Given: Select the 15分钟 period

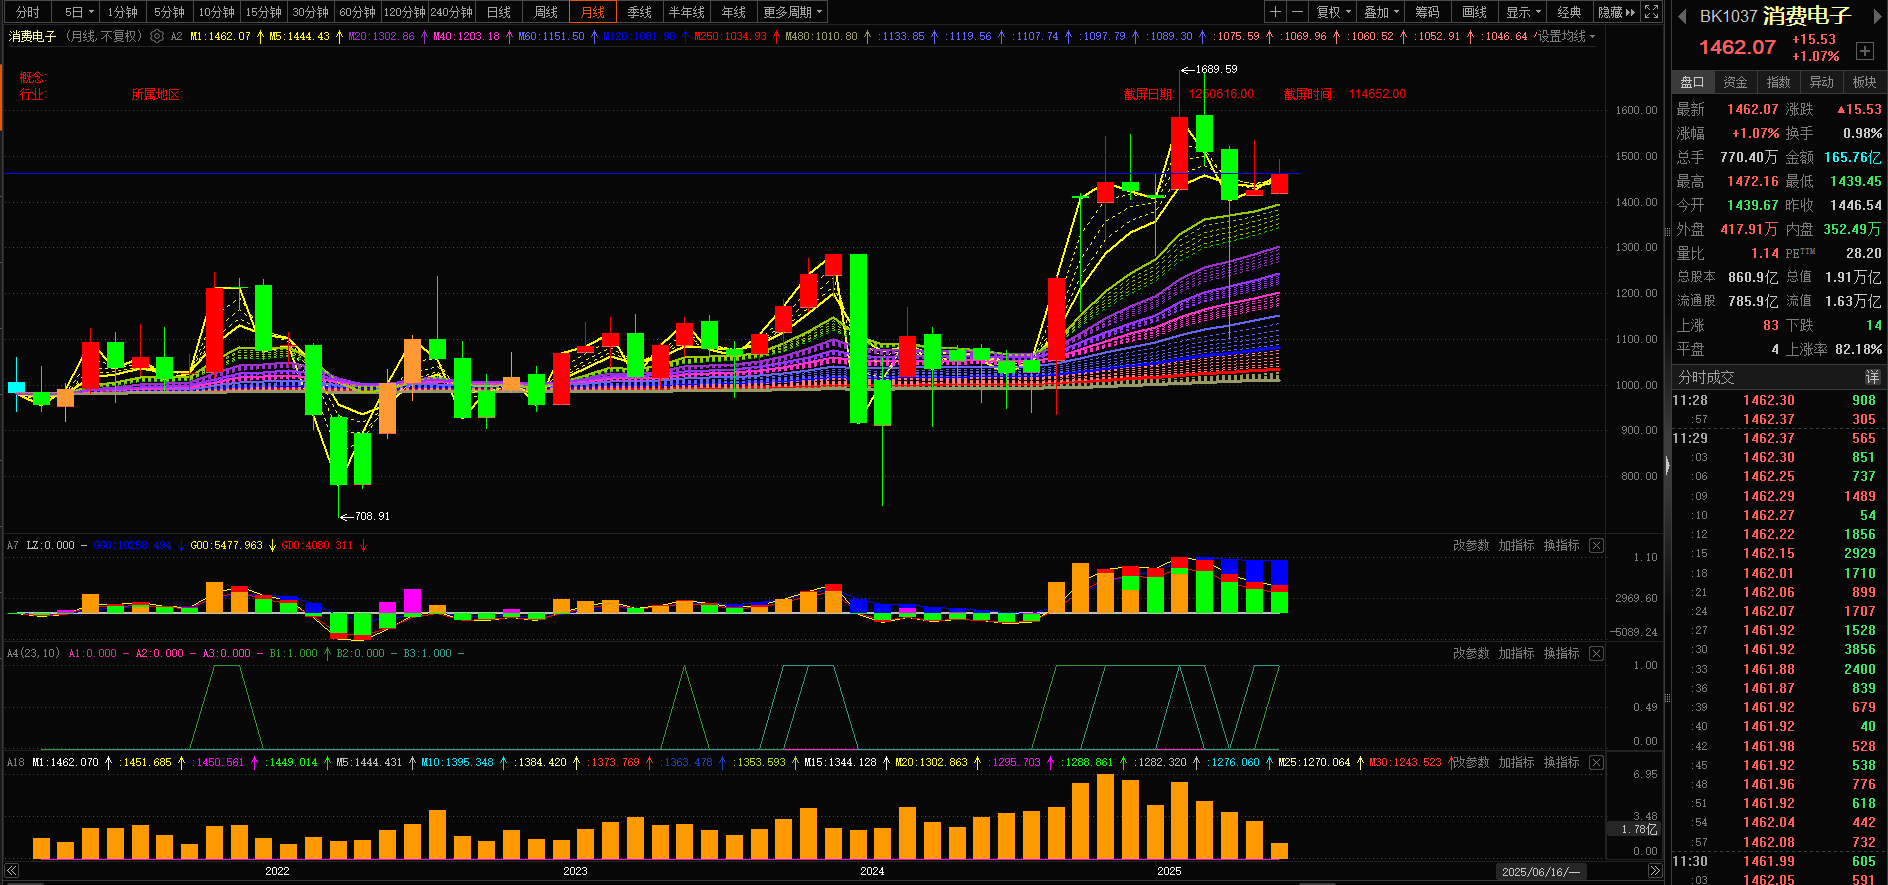Looking at the screenshot, I should (x=264, y=12).
